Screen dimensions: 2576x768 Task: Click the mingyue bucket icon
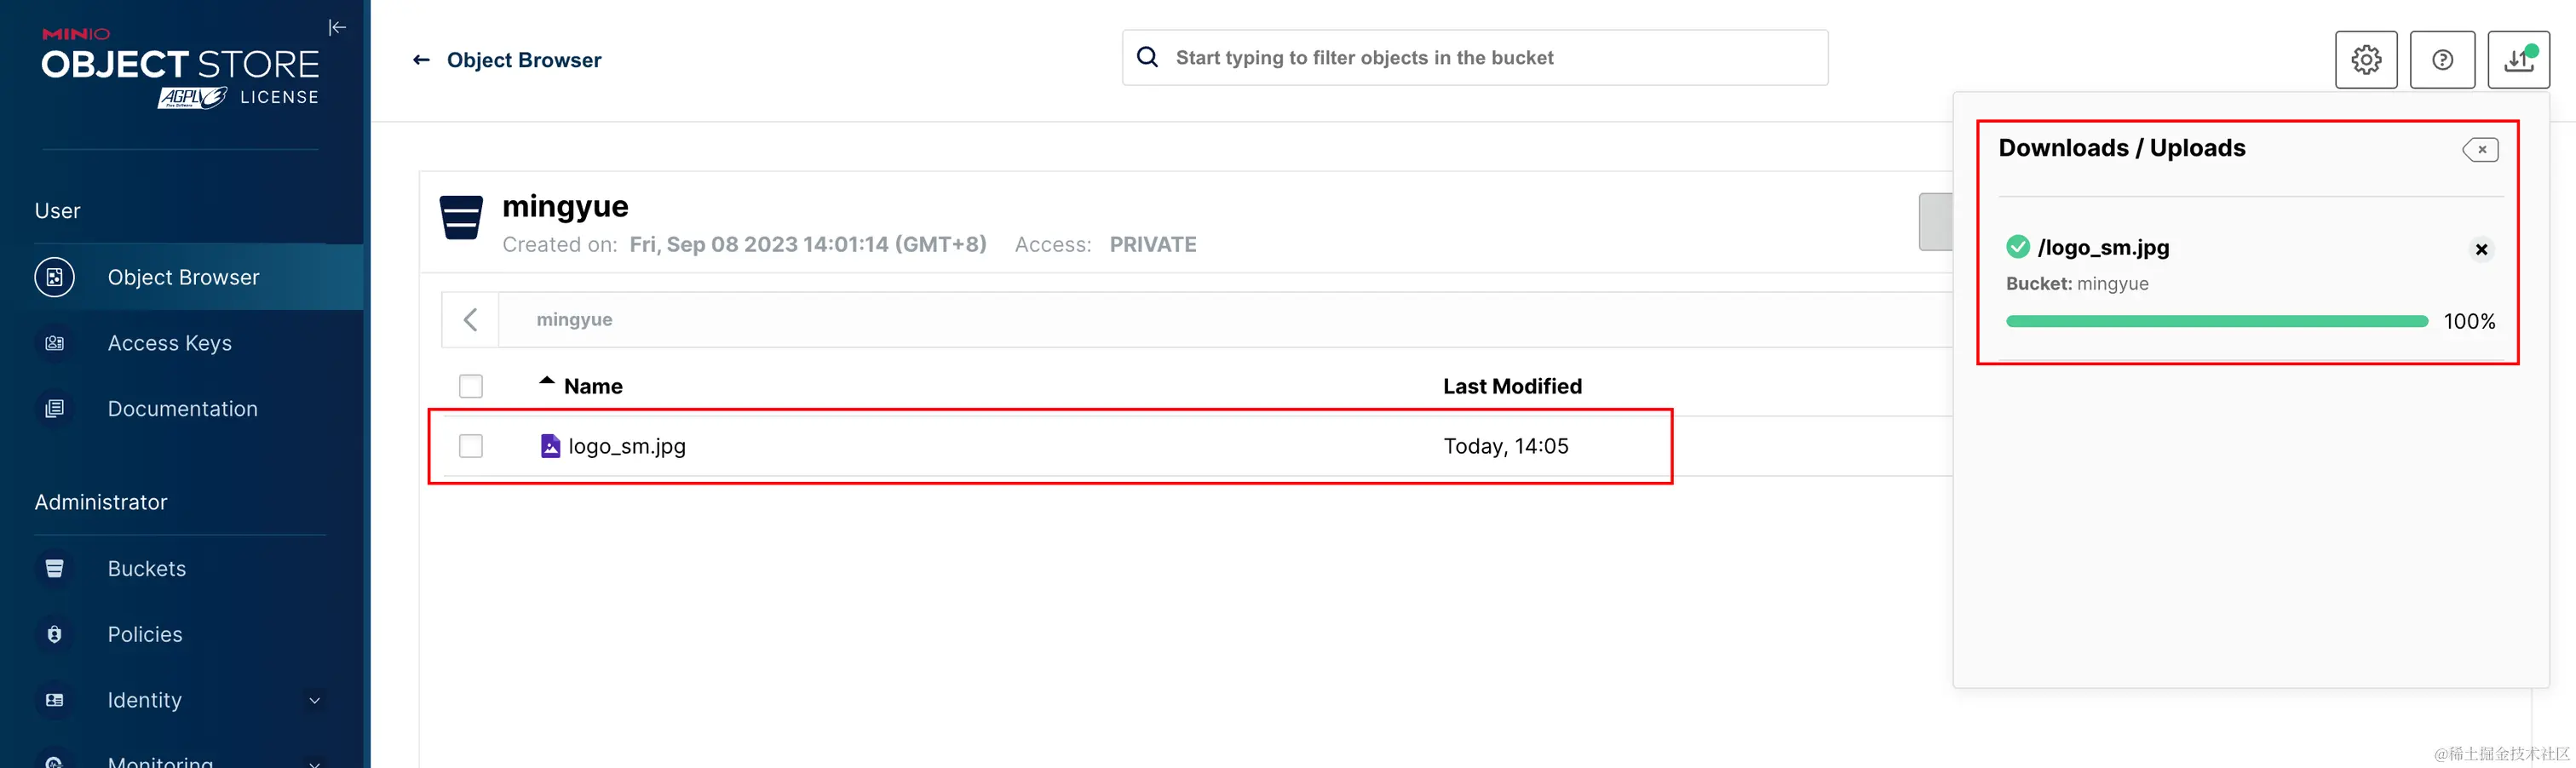[x=461, y=217]
